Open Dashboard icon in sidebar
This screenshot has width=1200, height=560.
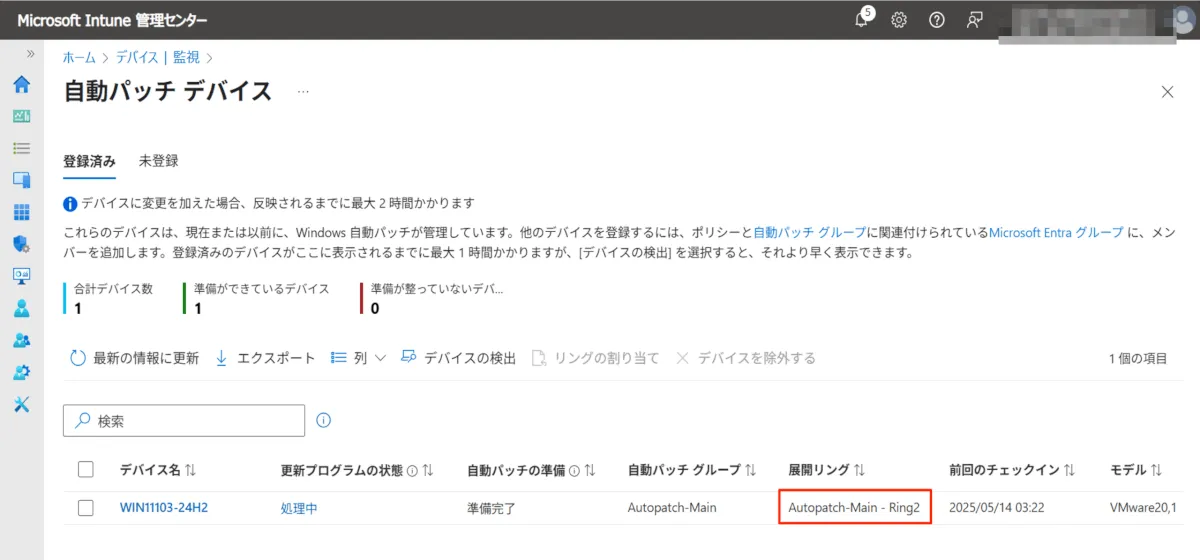click(21, 116)
